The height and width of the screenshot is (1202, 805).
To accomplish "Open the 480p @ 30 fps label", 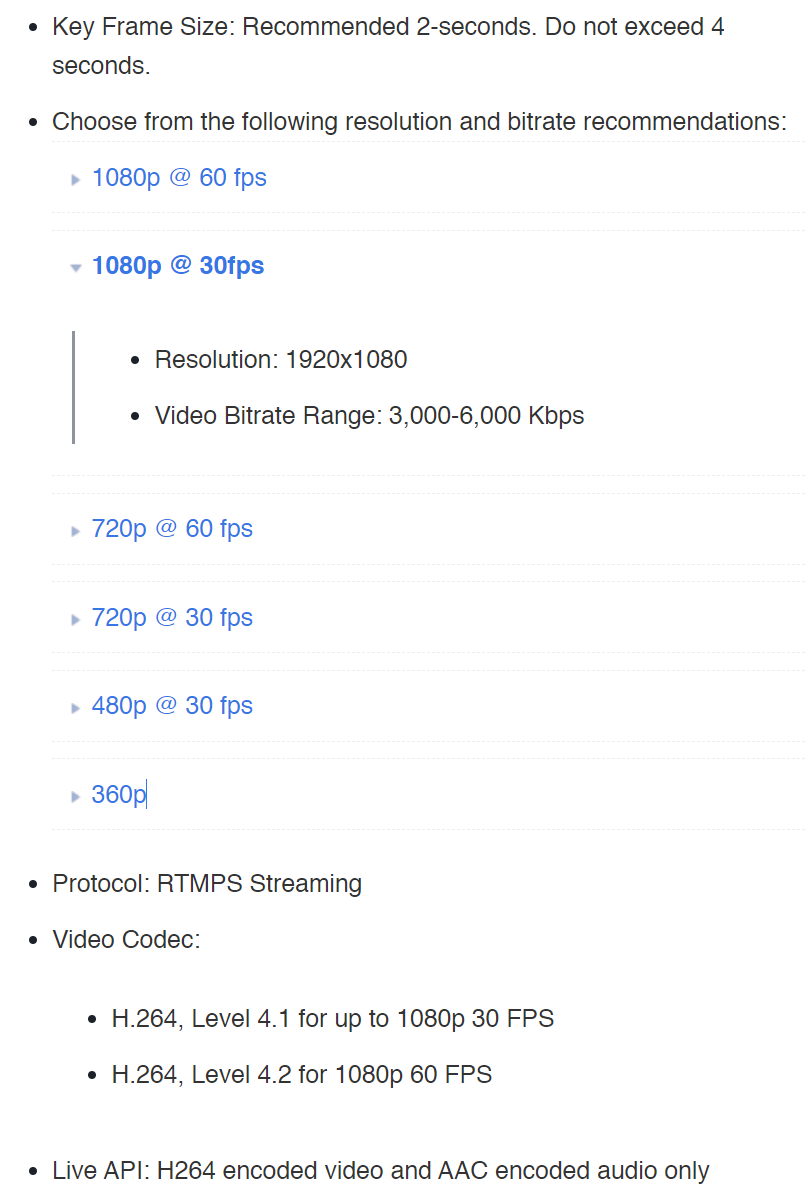I will click(x=172, y=706).
